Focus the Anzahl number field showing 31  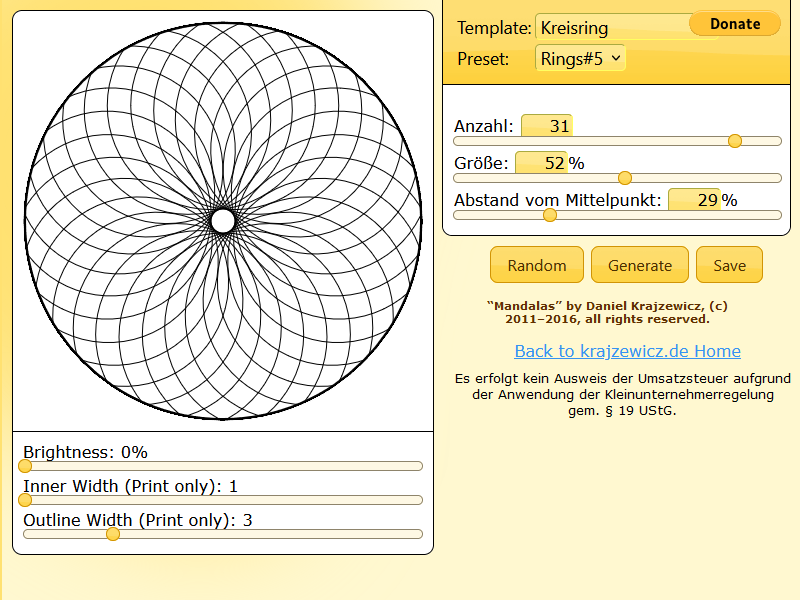tap(546, 126)
